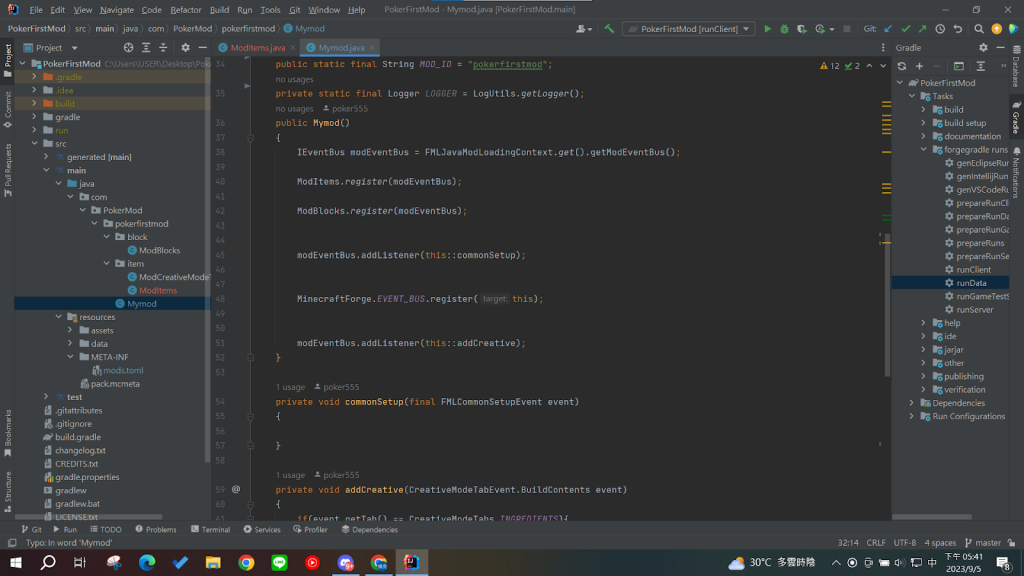Select runClient Gradle task
1024x576 pixels.
pos(973,270)
